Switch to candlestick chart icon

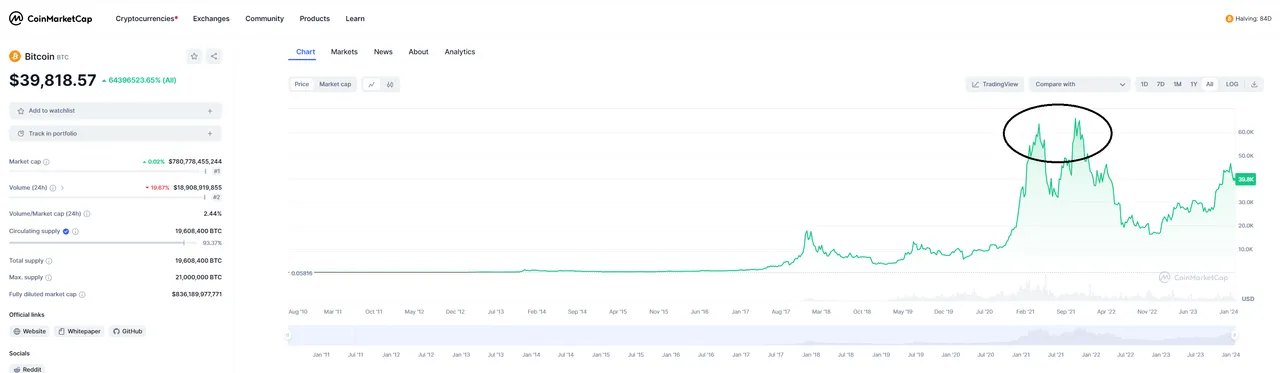click(x=390, y=84)
